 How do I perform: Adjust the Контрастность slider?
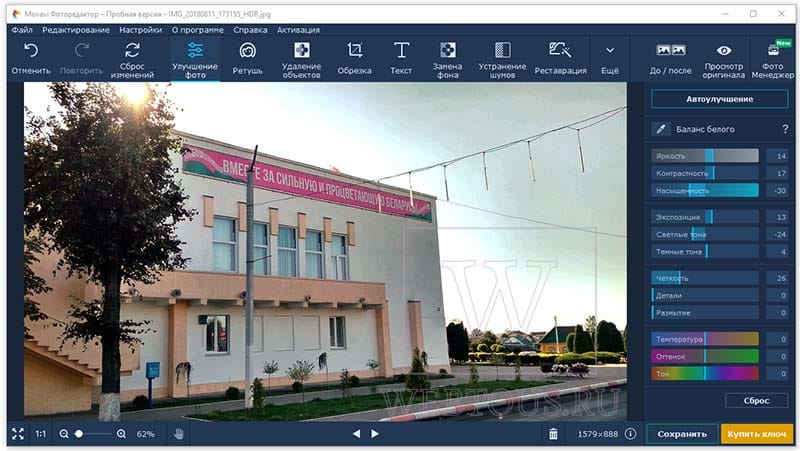[705, 173]
